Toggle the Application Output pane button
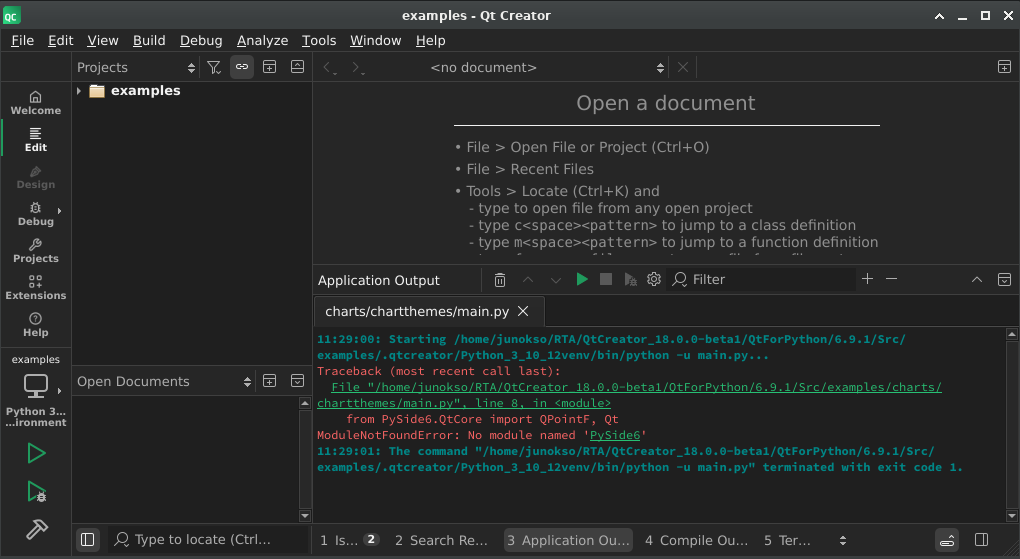 click(568, 540)
